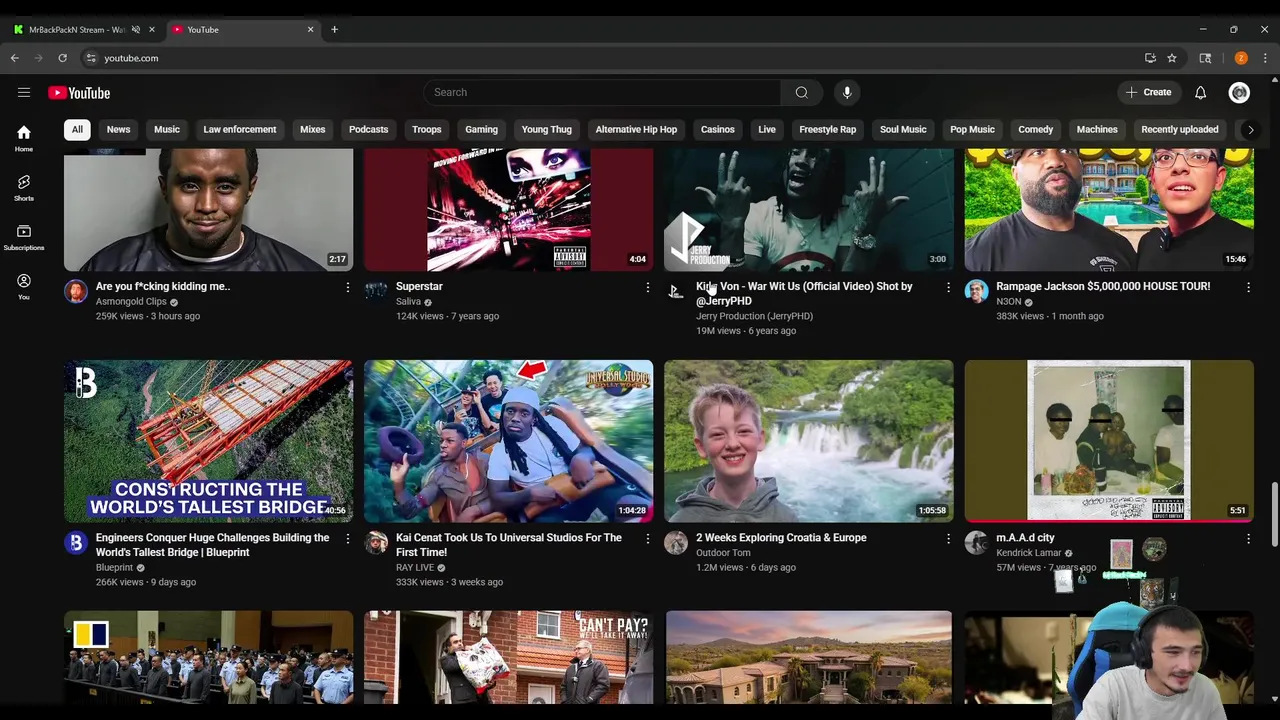The image size is (1280, 720).
Task: Open the You section in the sidebar
Action: [24, 286]
